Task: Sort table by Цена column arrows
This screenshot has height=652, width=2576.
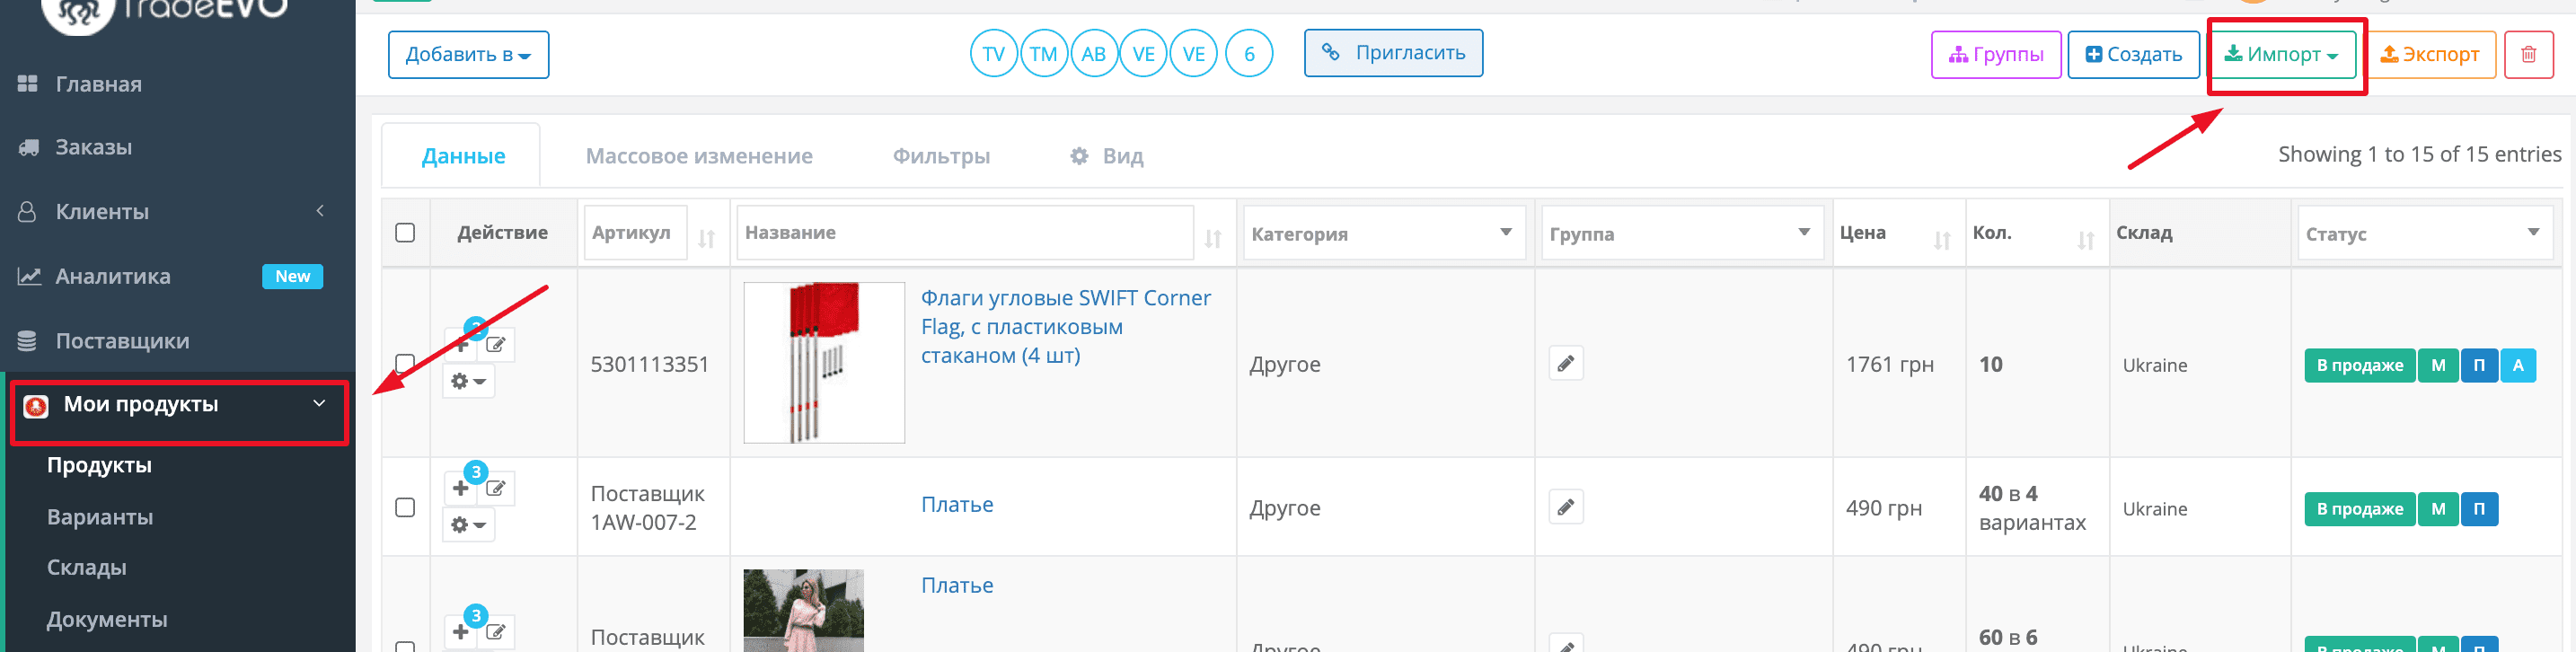Action: click(1941, 239)
